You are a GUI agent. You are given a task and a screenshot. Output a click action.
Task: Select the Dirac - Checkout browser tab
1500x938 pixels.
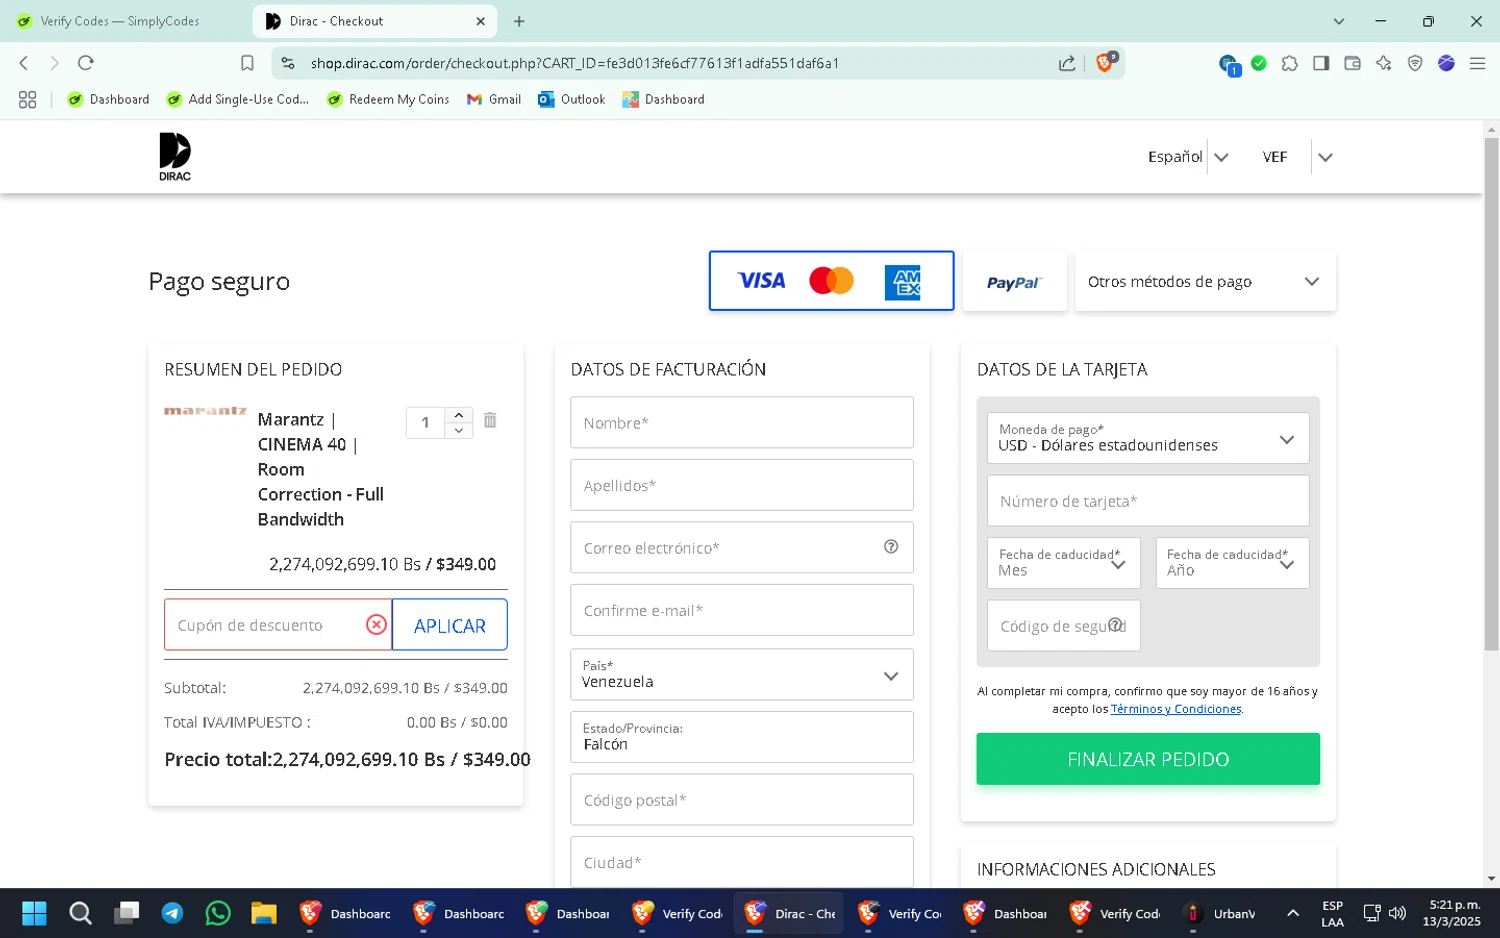pyautogui.click(x=375, y=21)
